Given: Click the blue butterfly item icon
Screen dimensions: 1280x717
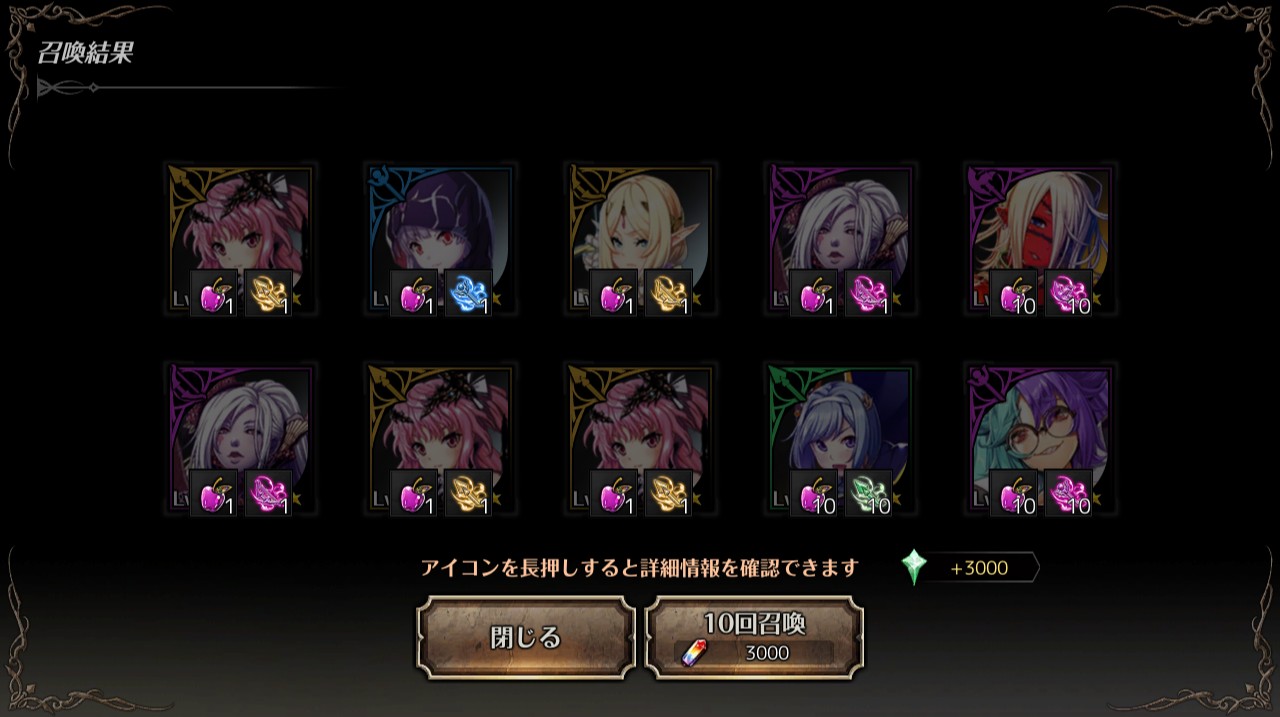Looking at the screenshot, I should (469, 294).
